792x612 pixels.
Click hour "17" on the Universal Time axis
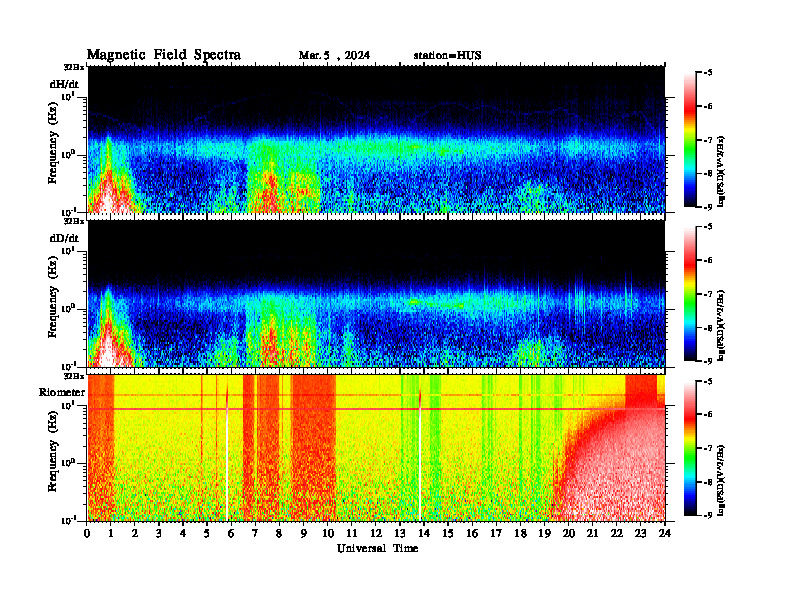click(496, 533)
